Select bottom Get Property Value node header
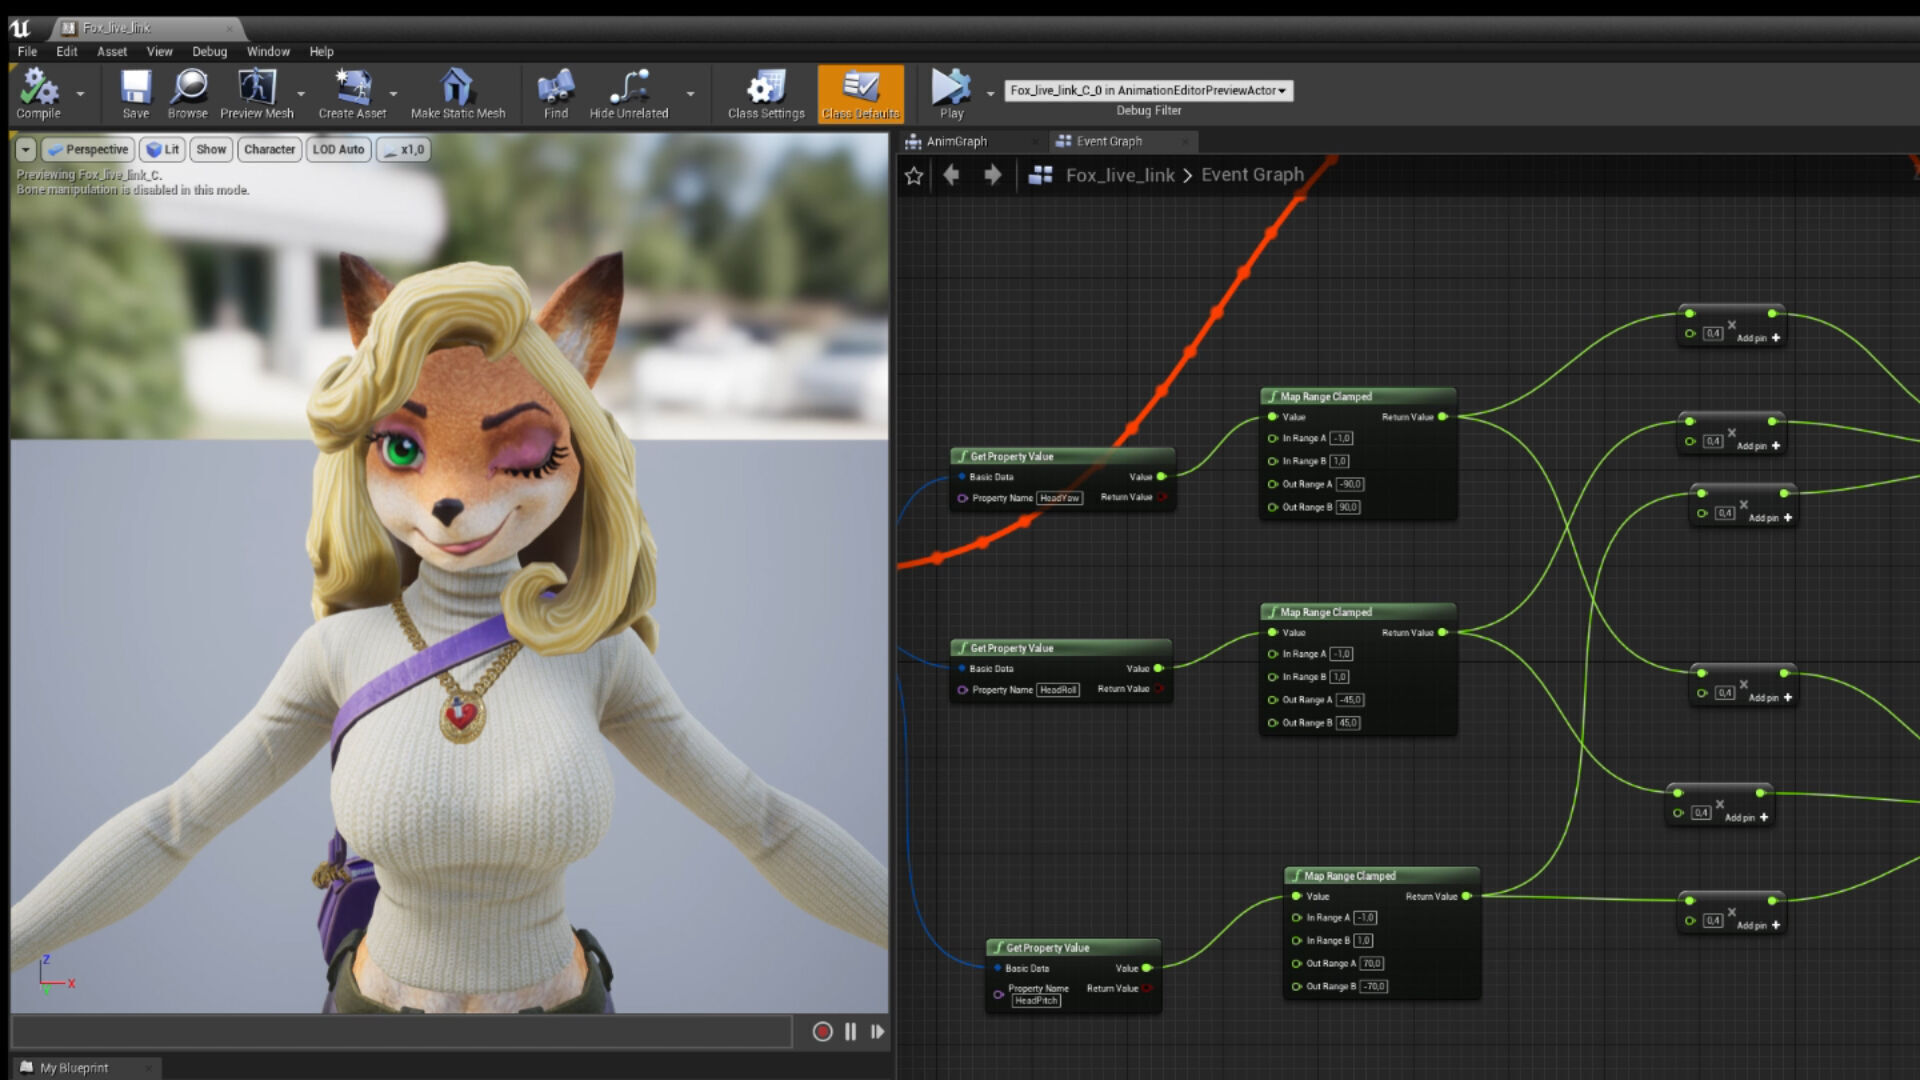 pyautogui.click(x=1073, y=948)
